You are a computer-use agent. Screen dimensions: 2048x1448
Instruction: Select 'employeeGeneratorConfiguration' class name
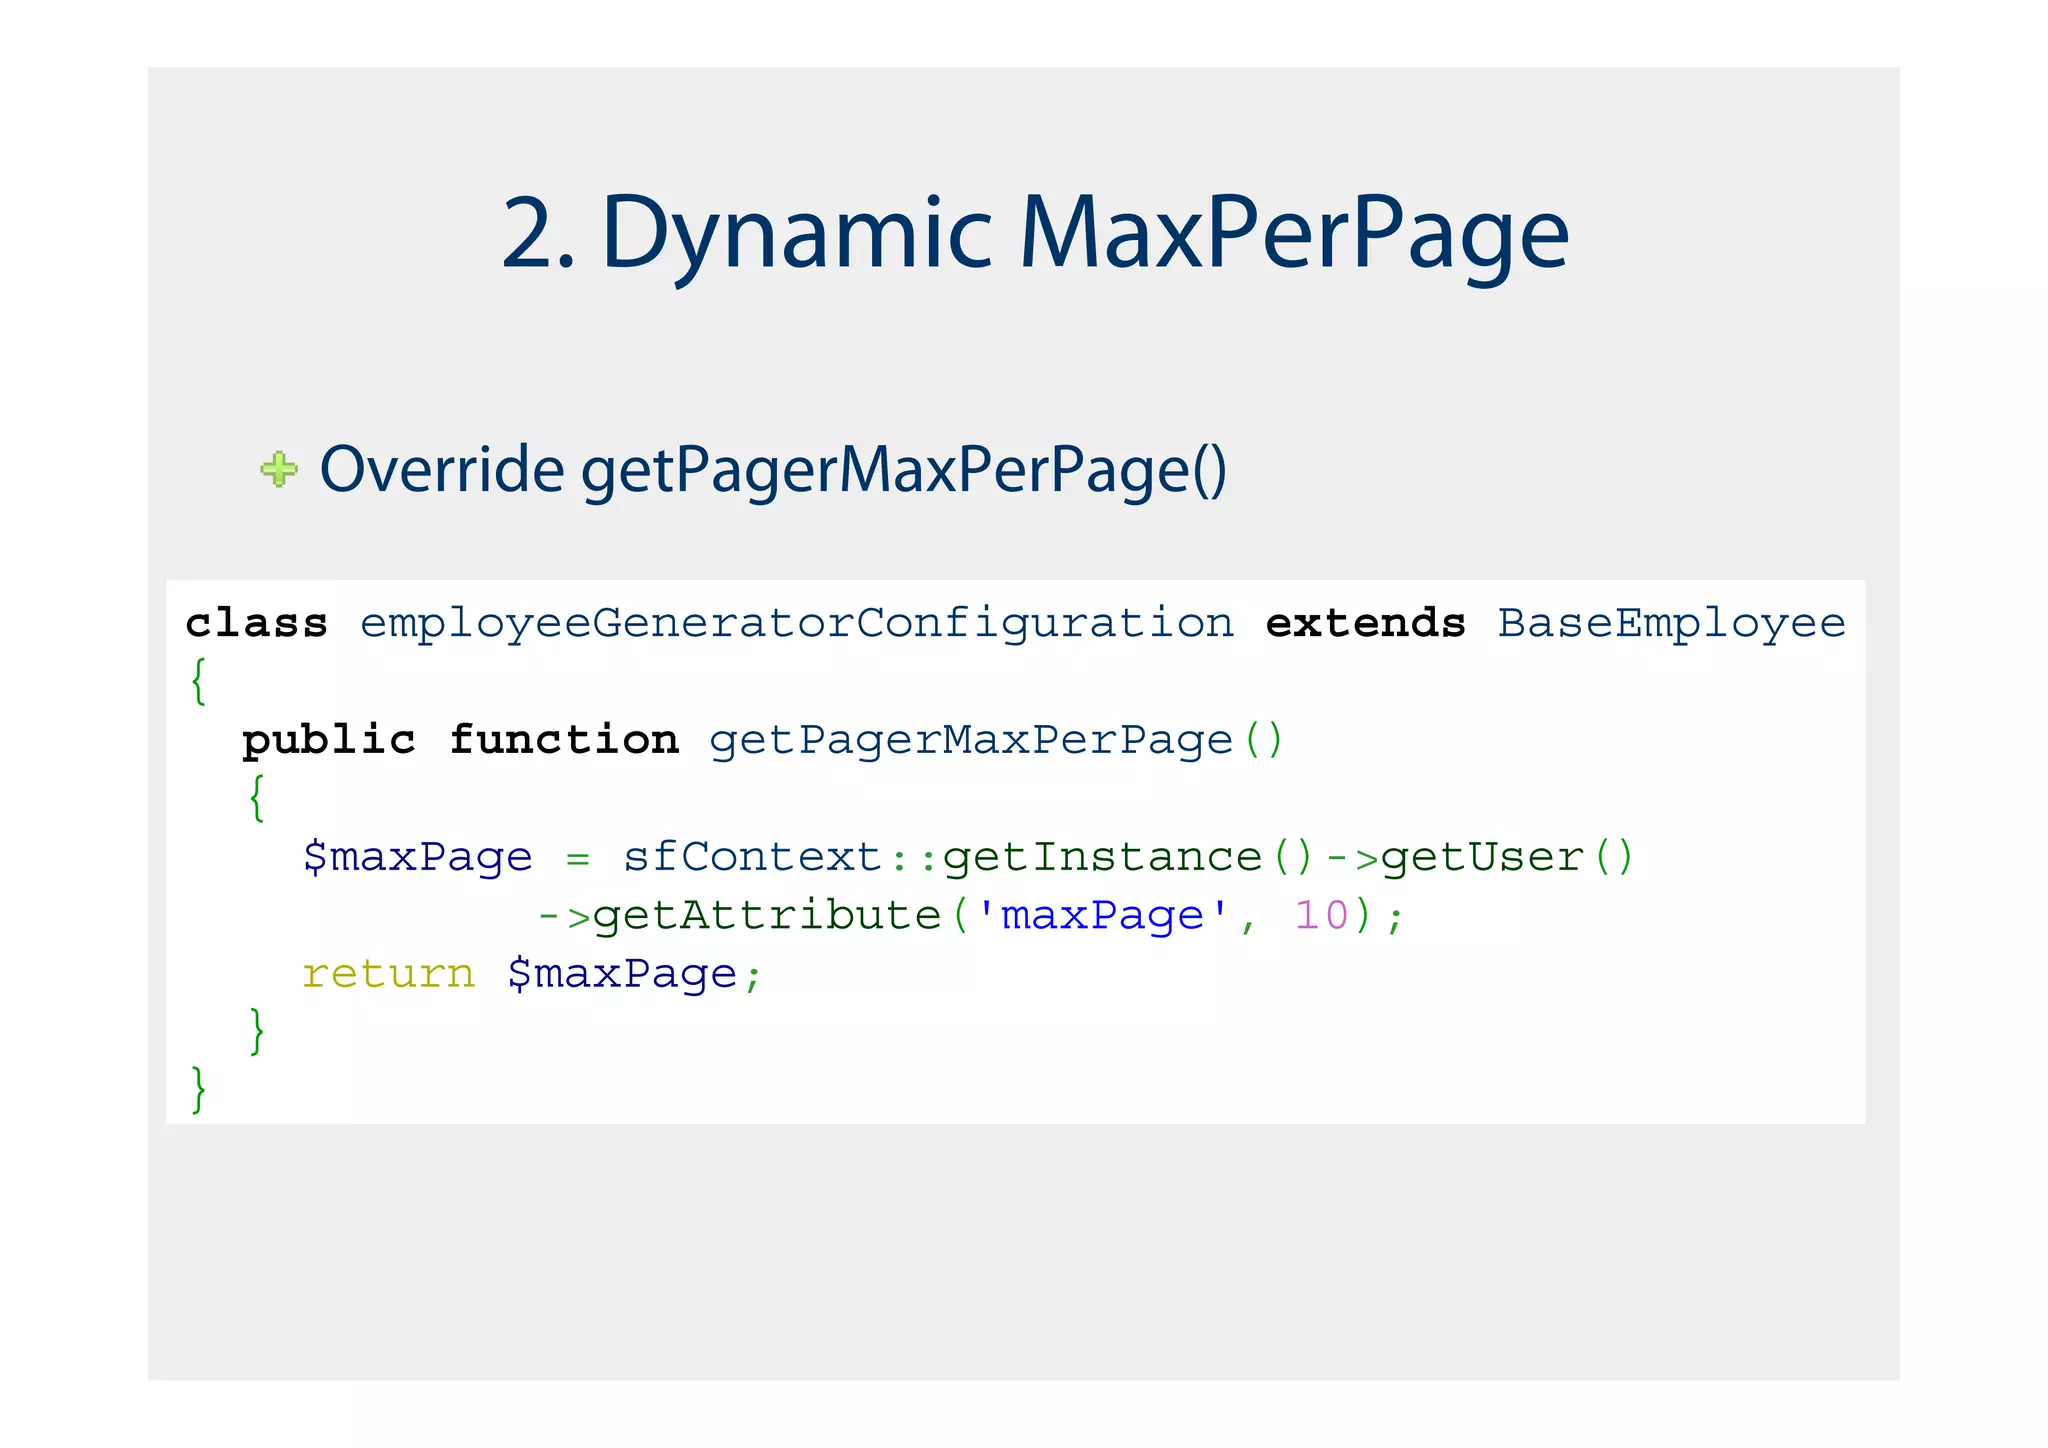click(x=797, y=625)
